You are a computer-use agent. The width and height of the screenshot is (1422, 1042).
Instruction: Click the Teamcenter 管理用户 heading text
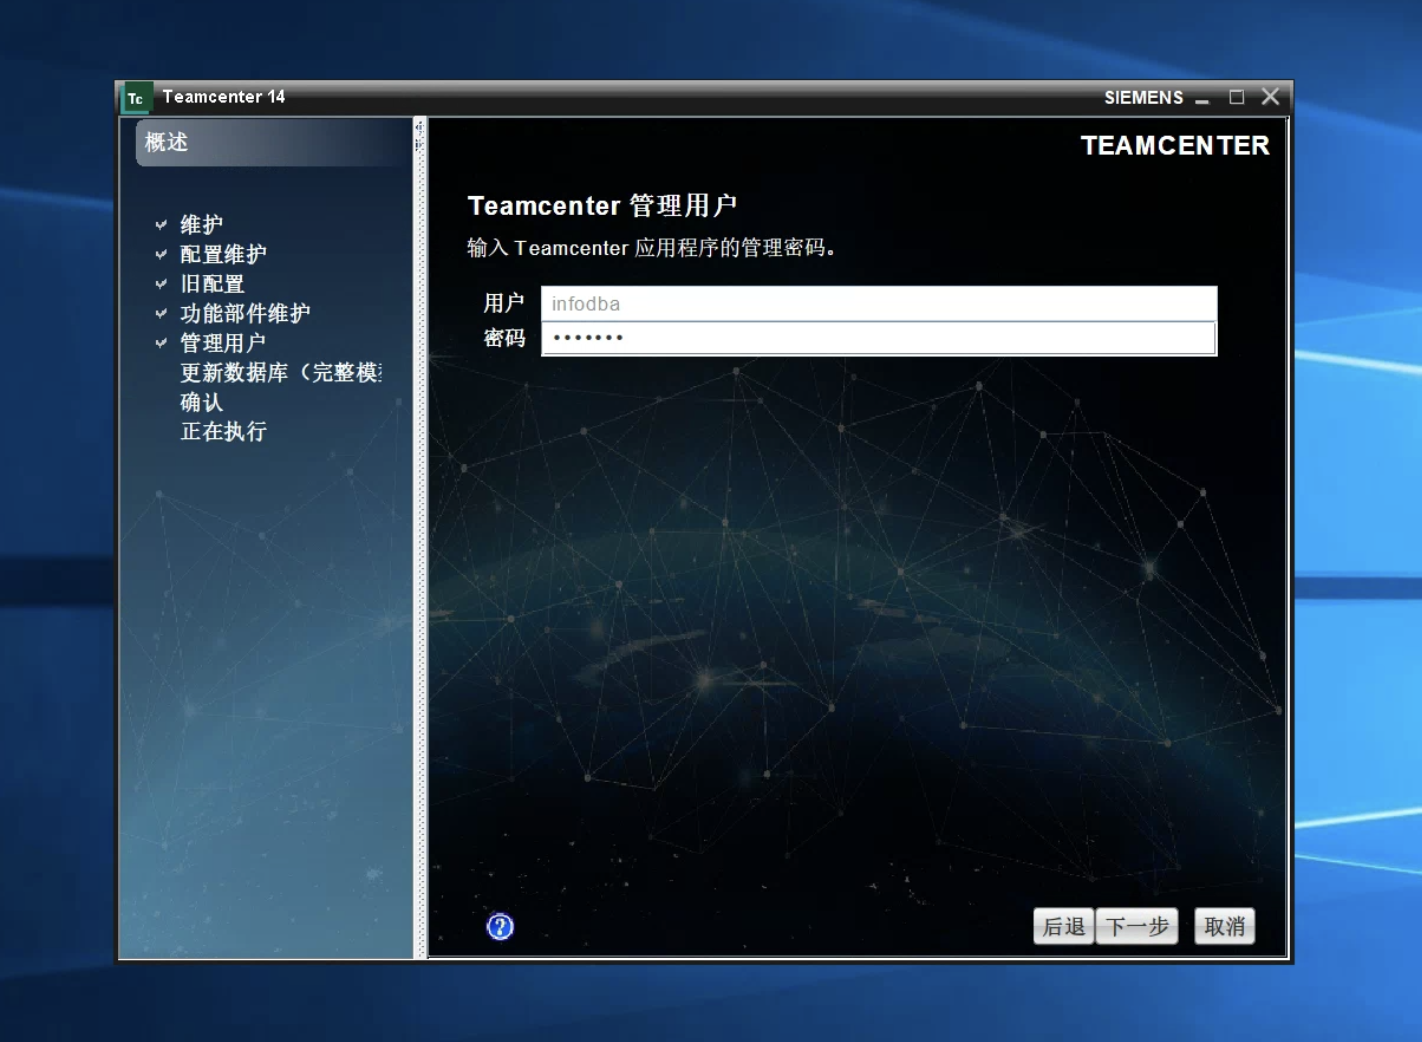(x=602, y=206)
